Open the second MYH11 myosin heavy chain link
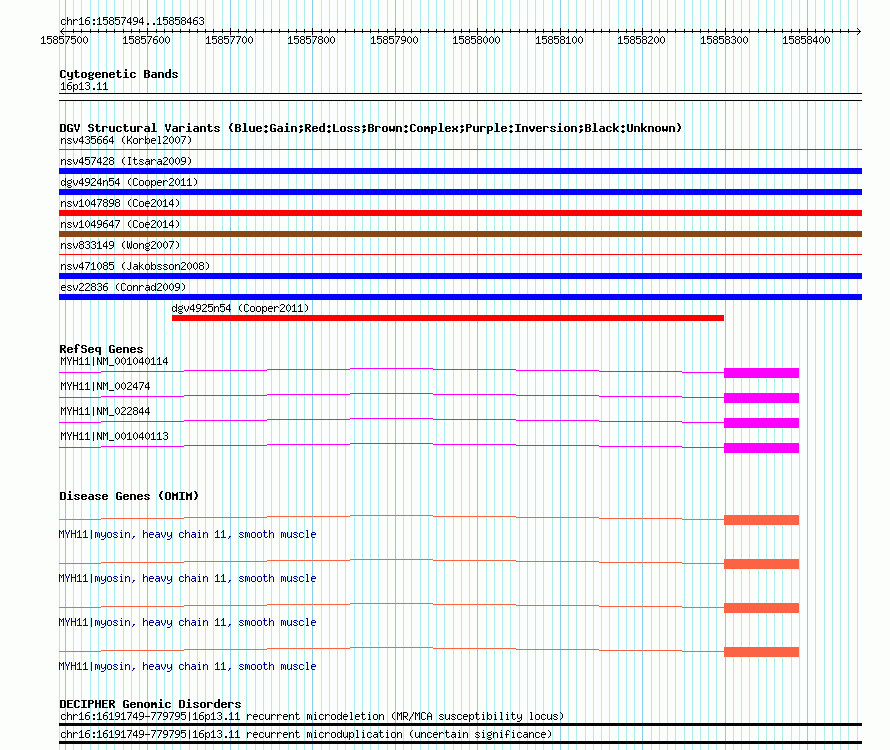 (187, 579)
